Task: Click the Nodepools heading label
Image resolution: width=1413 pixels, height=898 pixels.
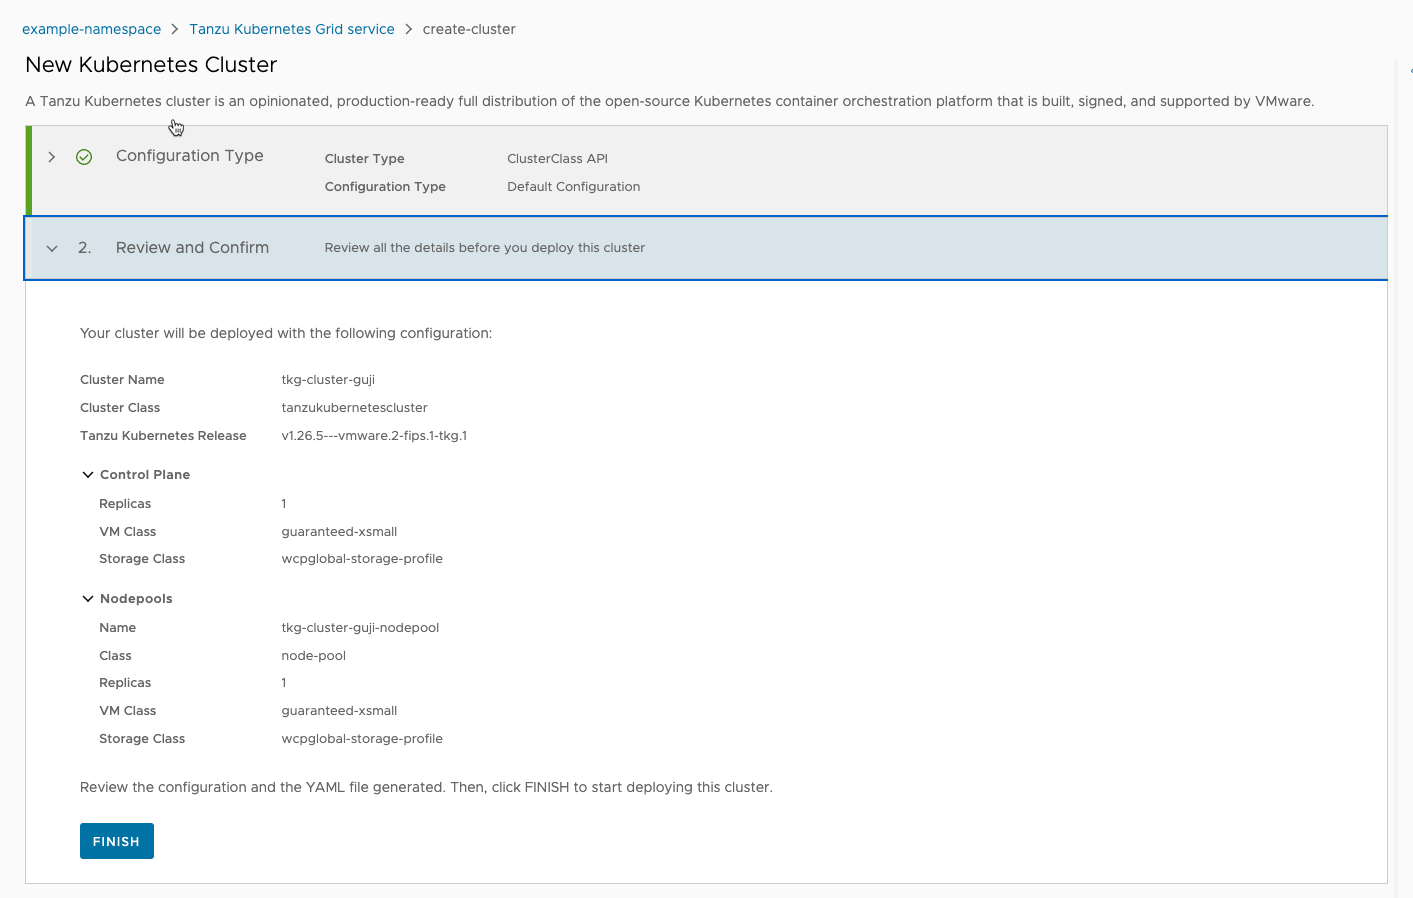Action: tap(136, 599)
